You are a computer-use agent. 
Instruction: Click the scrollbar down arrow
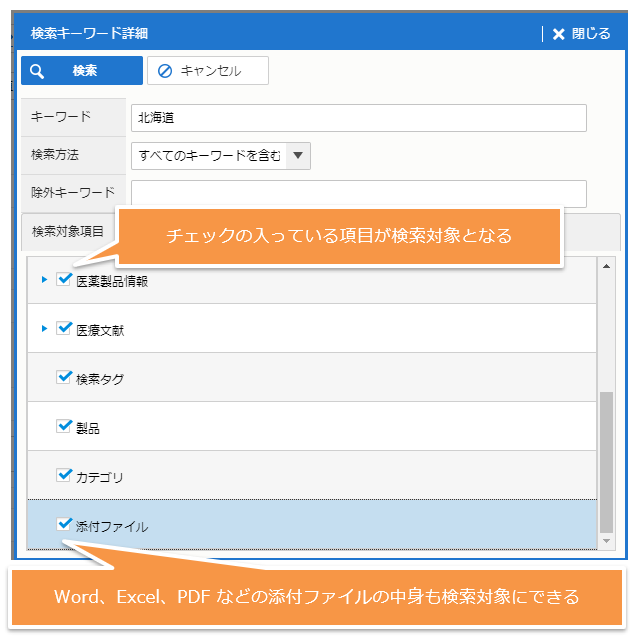(607, 540)
